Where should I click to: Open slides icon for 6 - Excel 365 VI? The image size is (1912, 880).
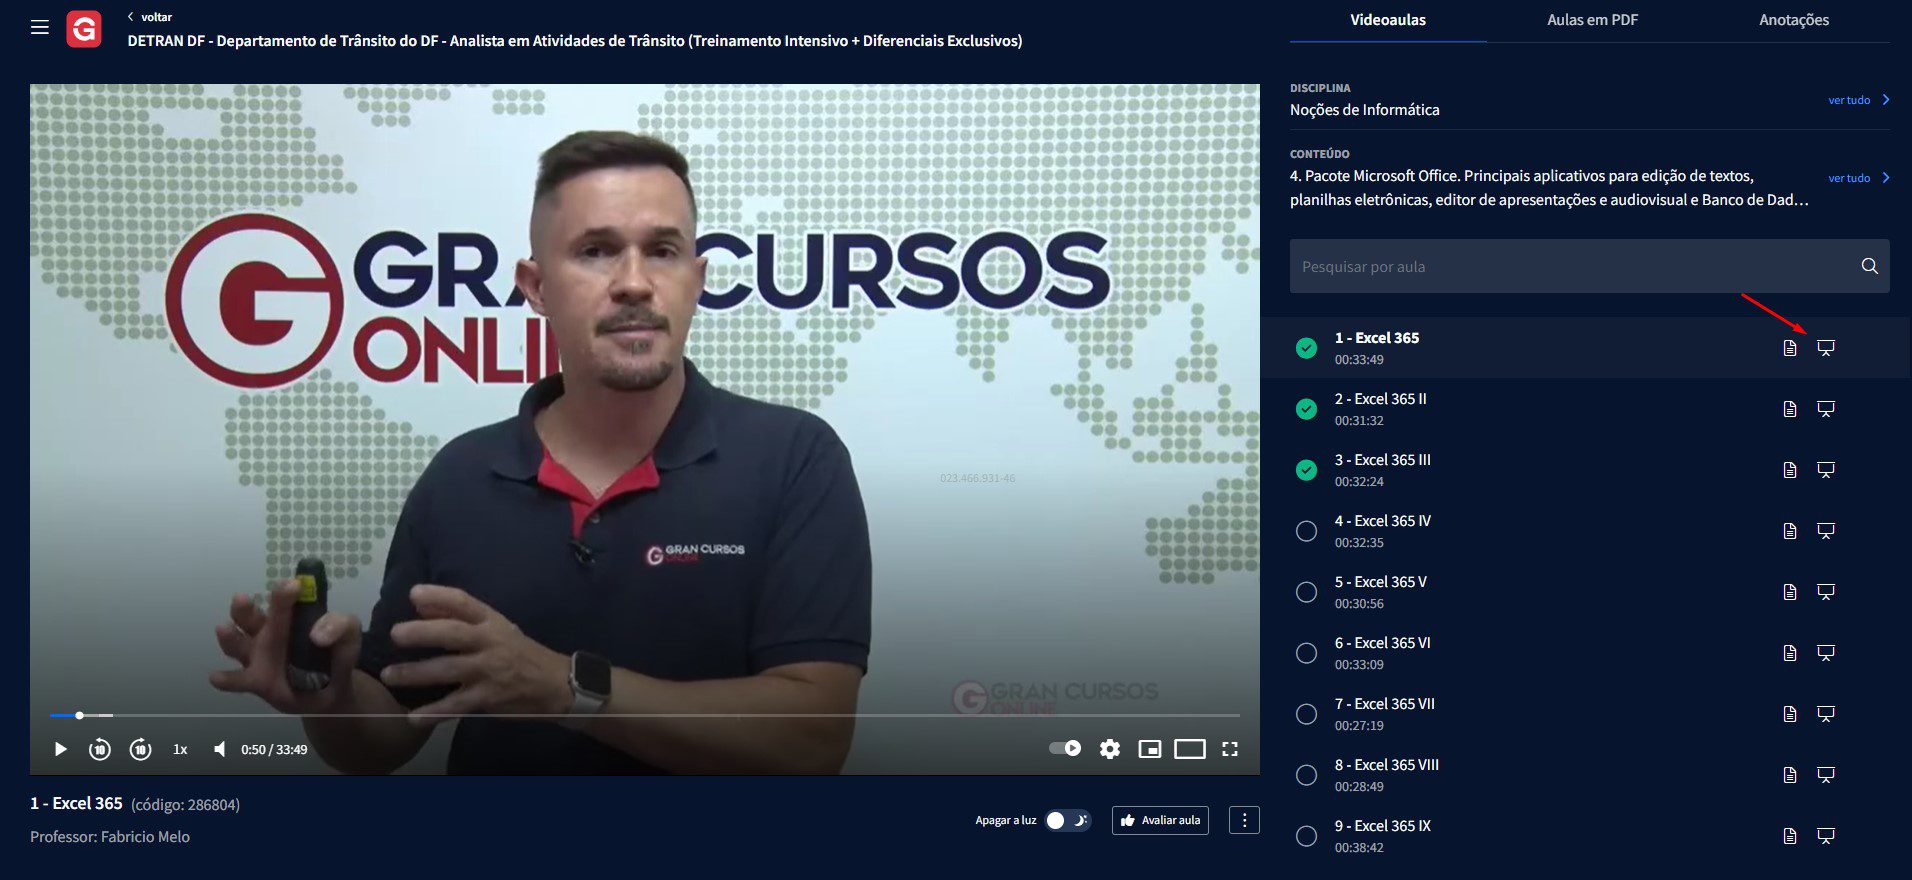1826,653
